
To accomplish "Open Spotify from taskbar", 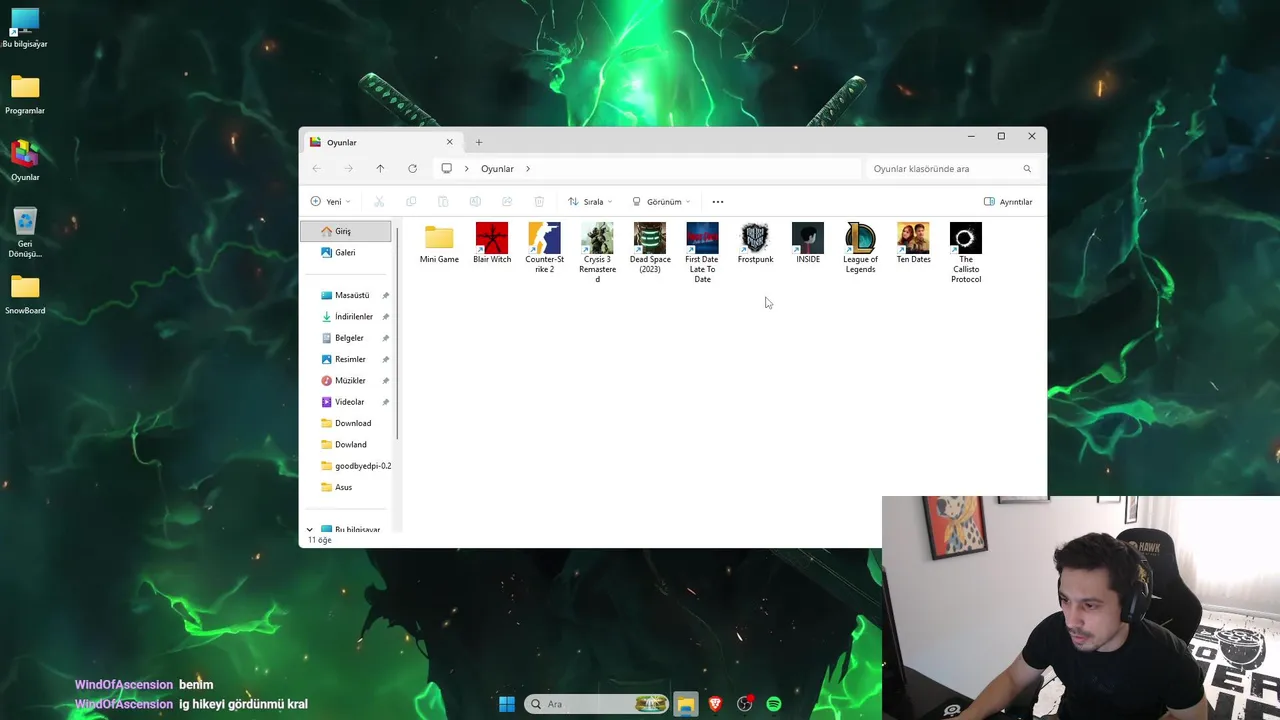I will click(x=774, y=704).
